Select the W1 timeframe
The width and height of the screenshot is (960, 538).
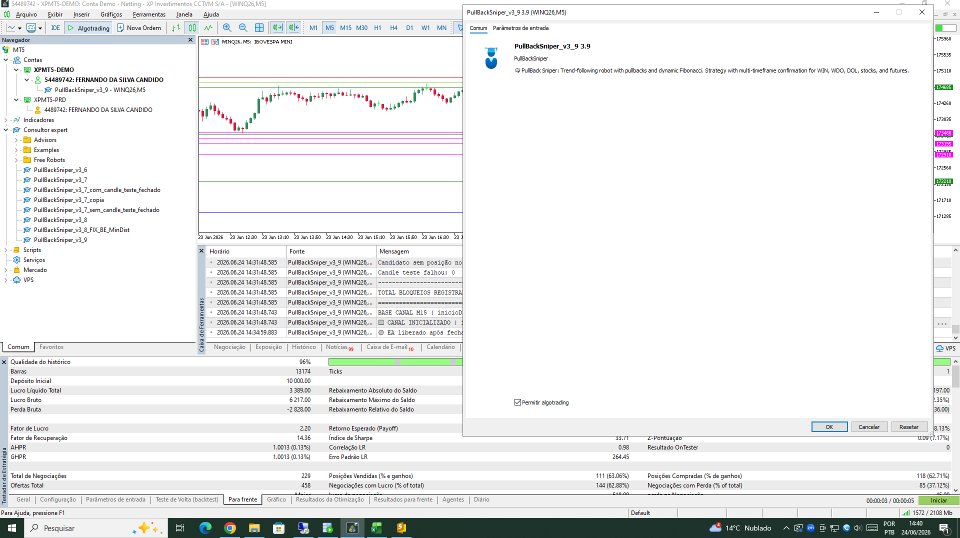tap(426, 28)
